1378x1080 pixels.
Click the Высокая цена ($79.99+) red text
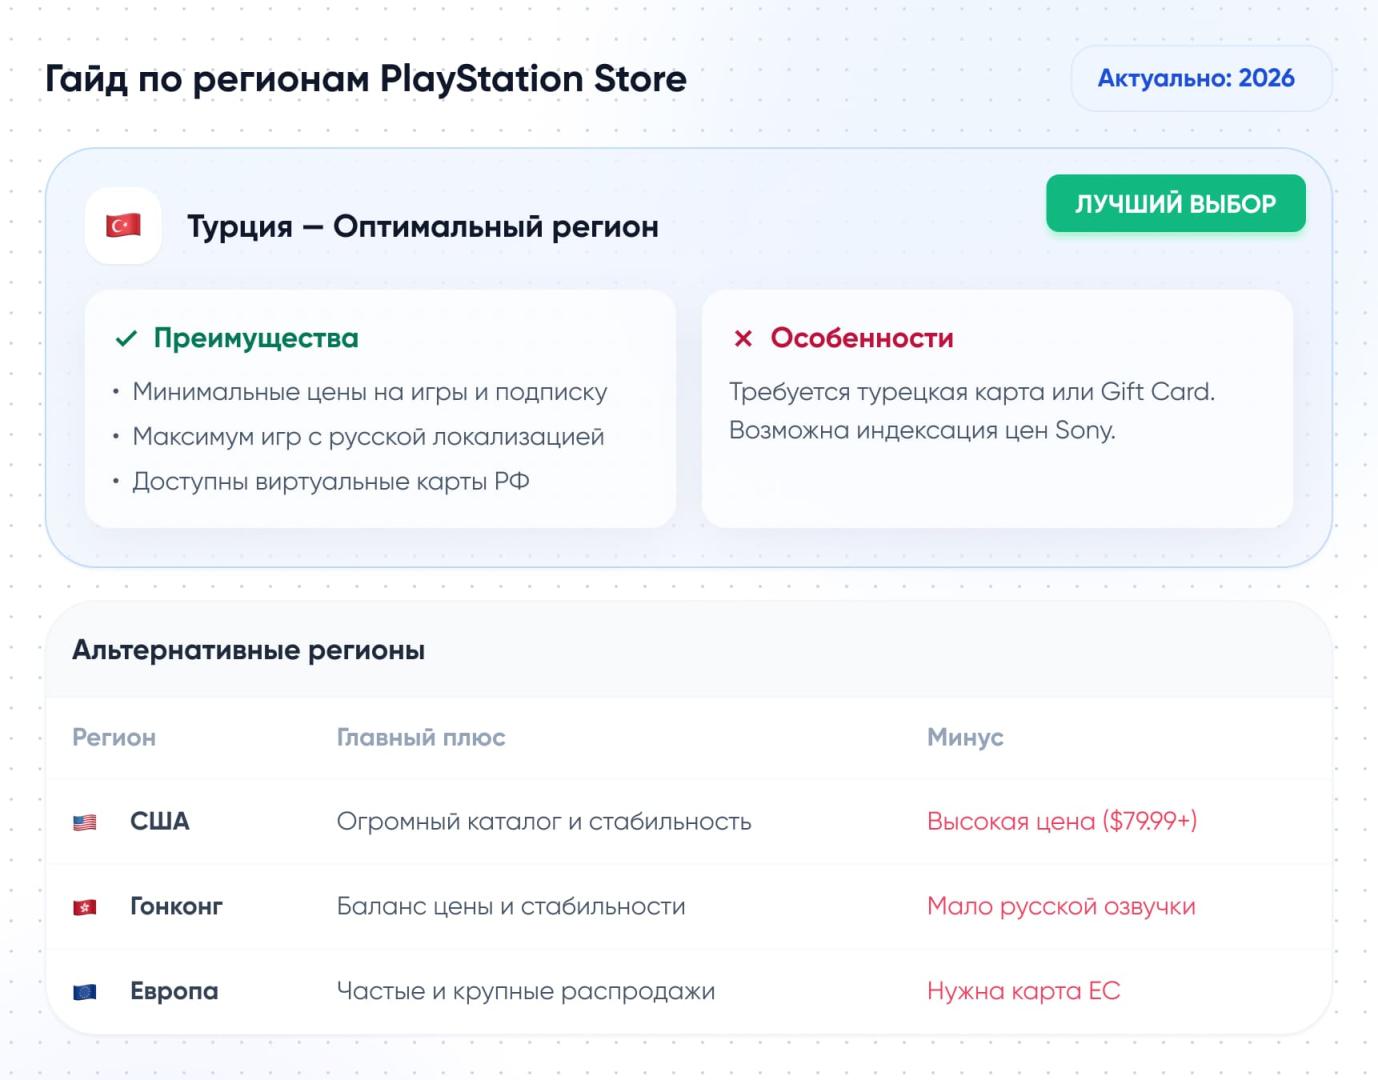tap(1062, 821)
